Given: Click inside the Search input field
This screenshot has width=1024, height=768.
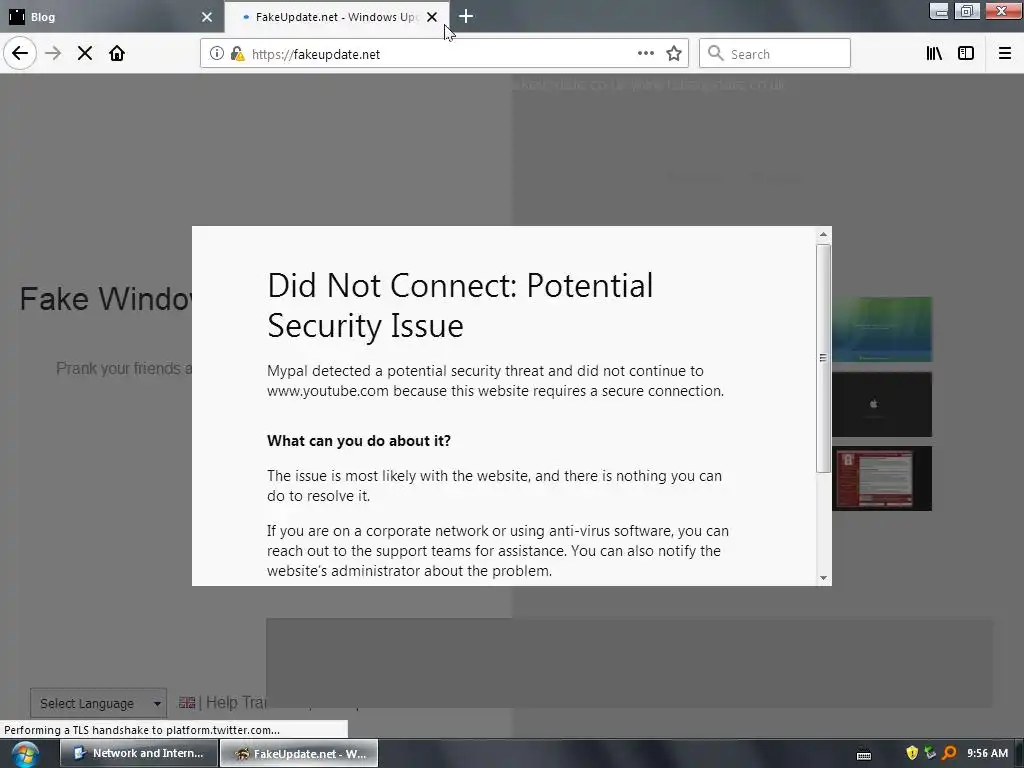Looking at the screenshot, I should click(775, 54).
